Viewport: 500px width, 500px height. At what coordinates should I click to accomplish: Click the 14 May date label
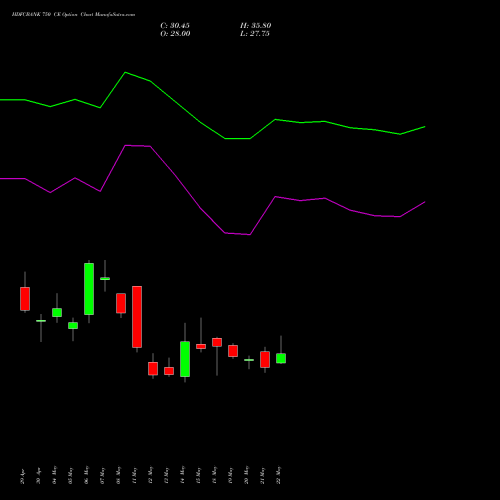tap(182, 475)
